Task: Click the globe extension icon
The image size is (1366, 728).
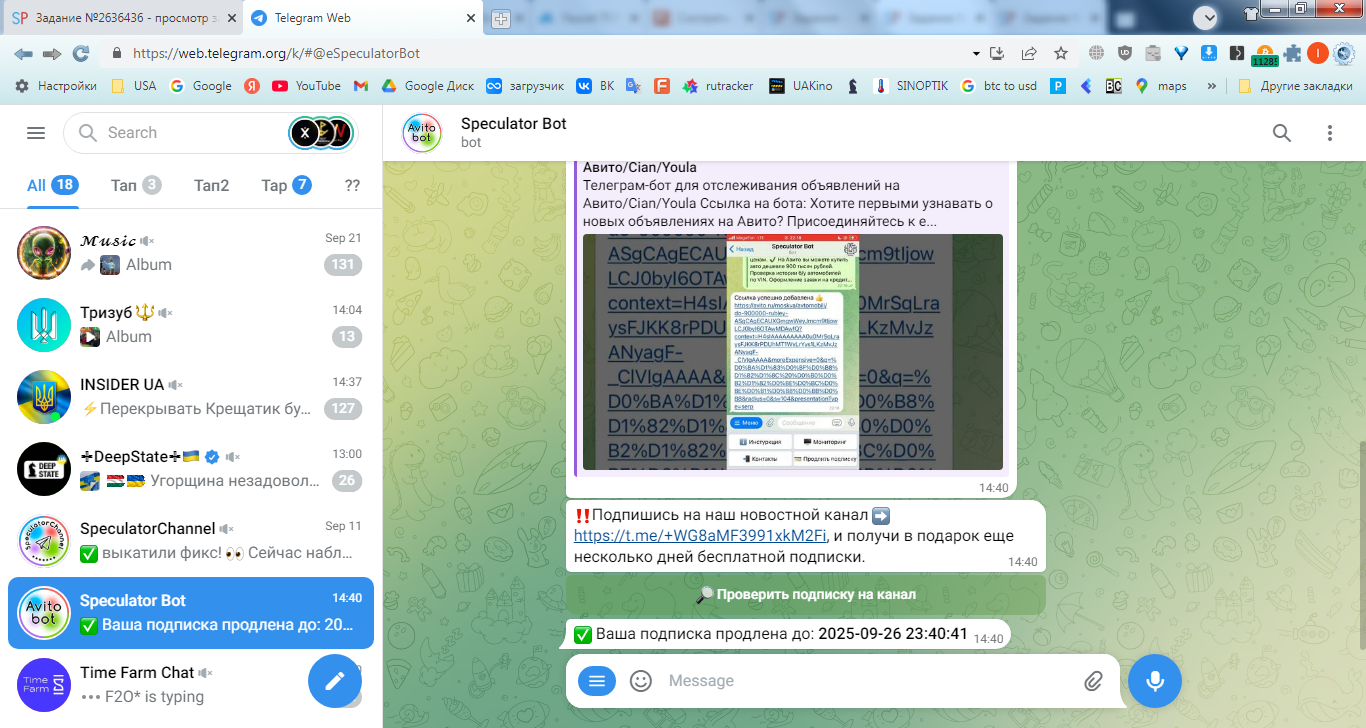Action: 1096,53
